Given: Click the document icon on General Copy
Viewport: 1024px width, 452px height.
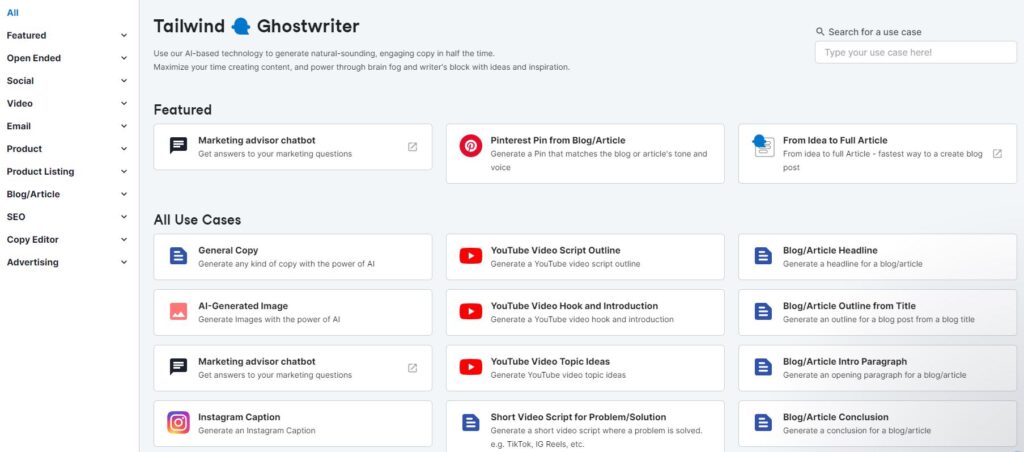Looking at the screenshot, I should click(178, 256).
